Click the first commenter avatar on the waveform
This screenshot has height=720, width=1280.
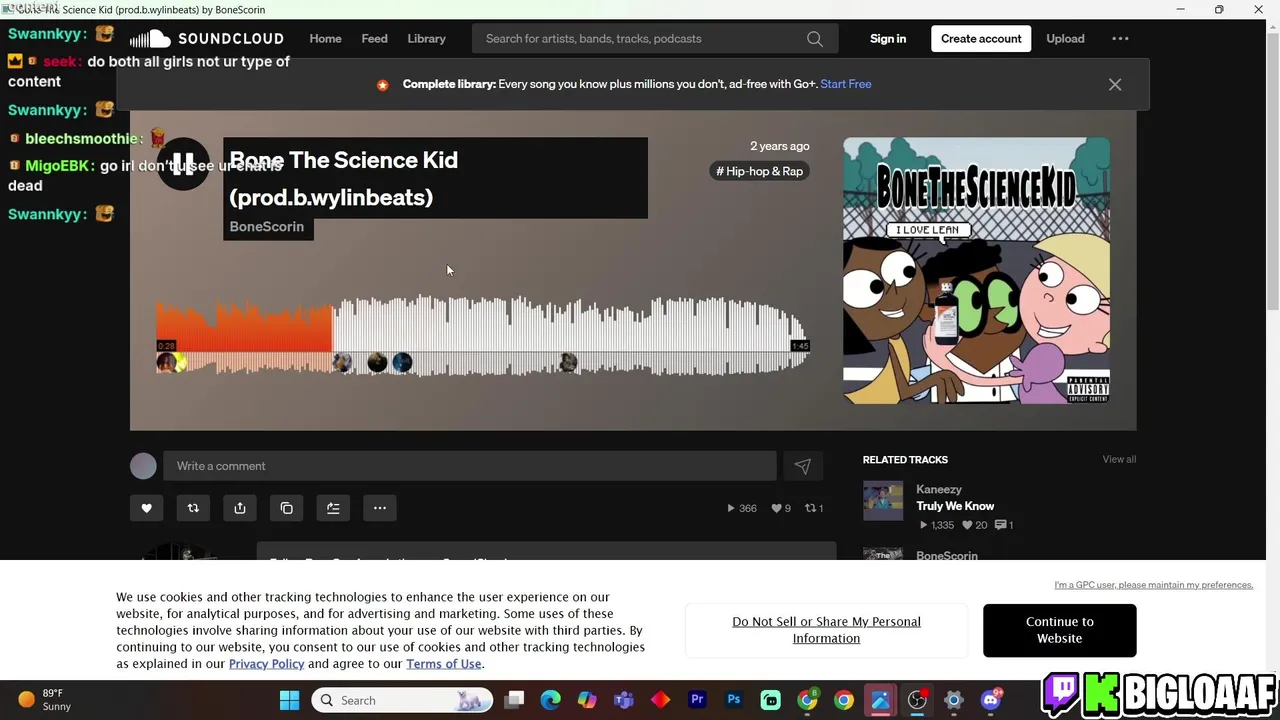click(x=166, y=363)
